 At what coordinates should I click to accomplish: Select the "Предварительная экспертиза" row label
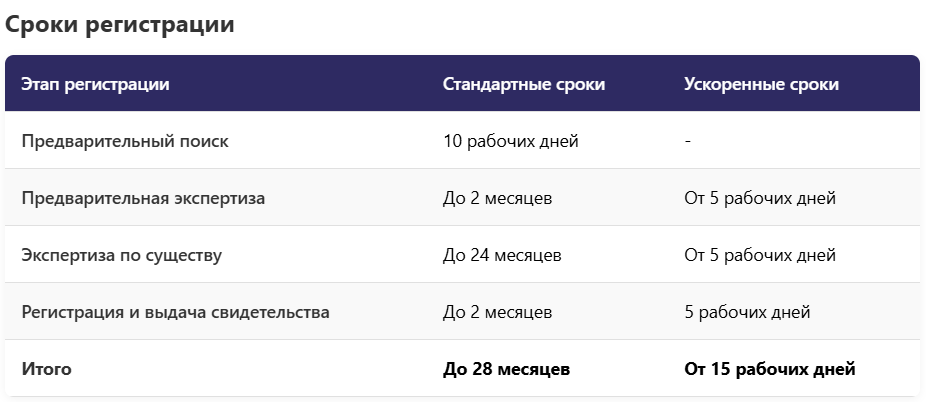[143, 198]
